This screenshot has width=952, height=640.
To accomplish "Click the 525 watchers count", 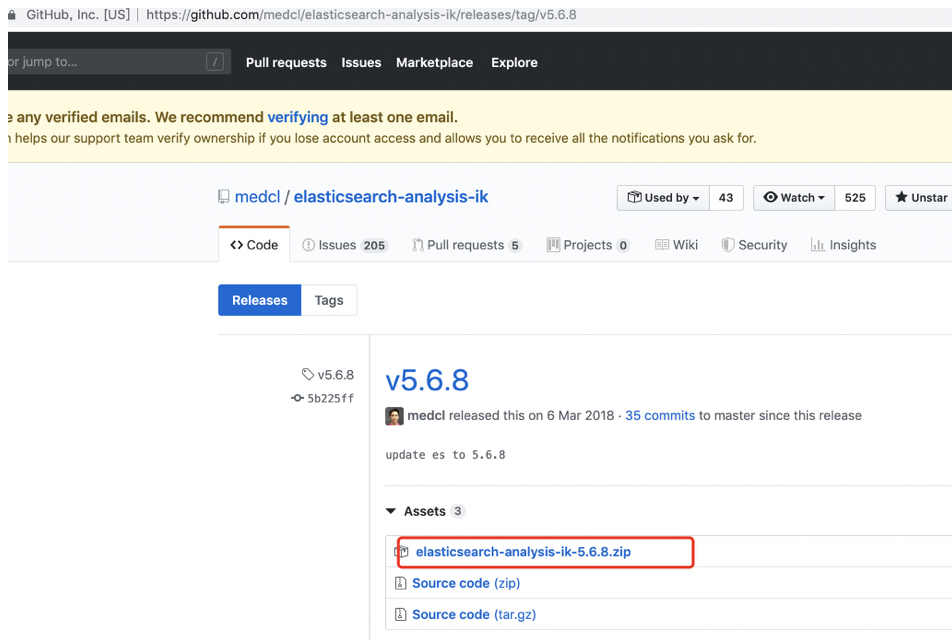I will 855,198.
